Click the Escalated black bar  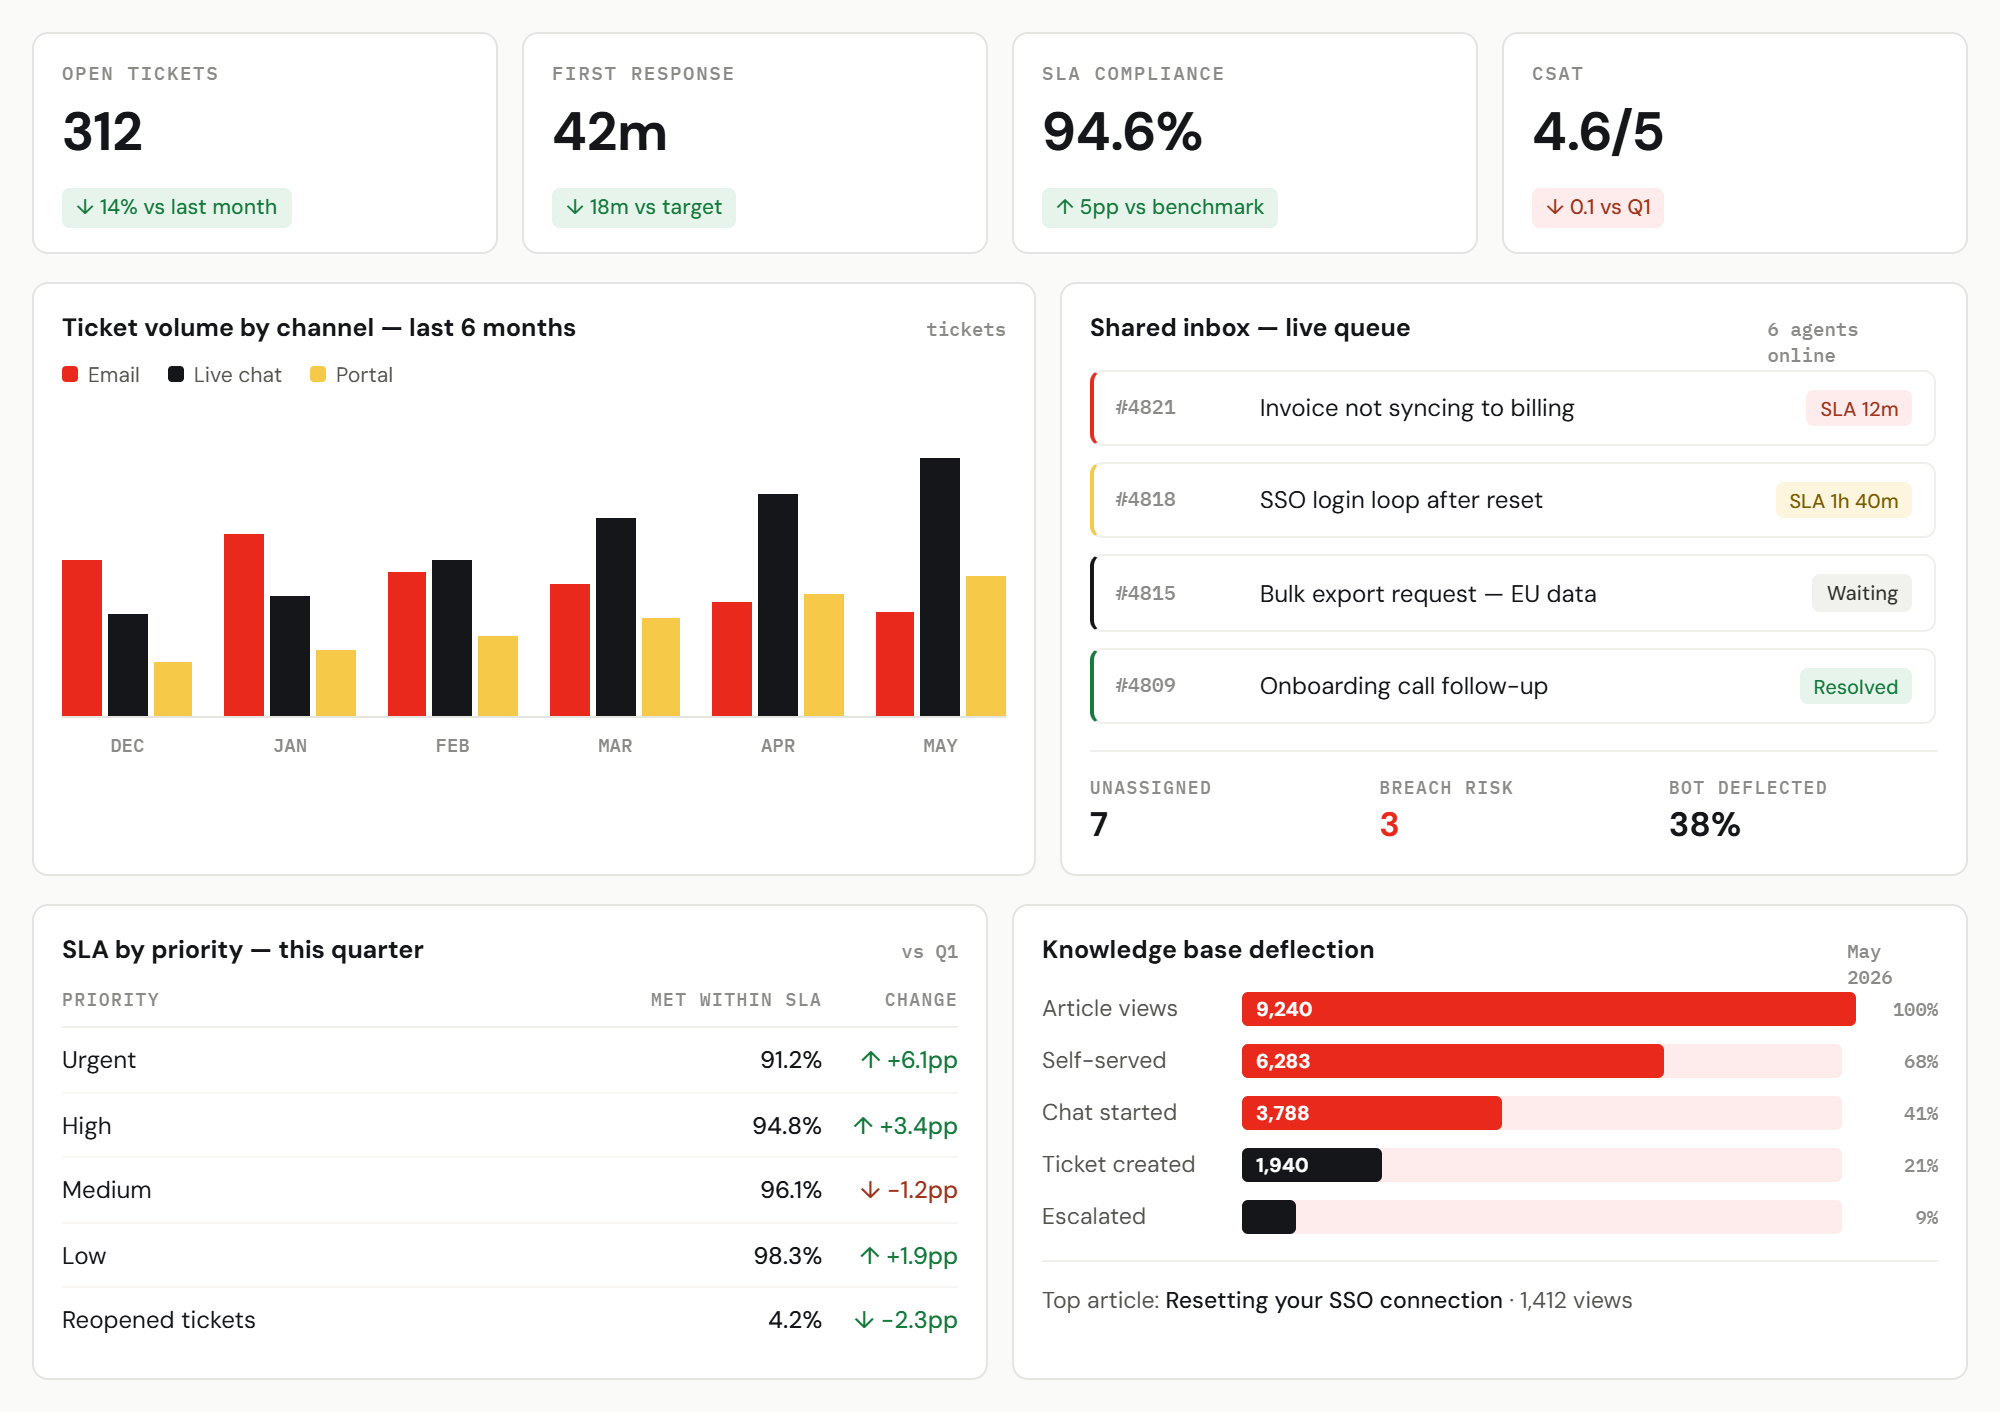tap(1269, 1217)
